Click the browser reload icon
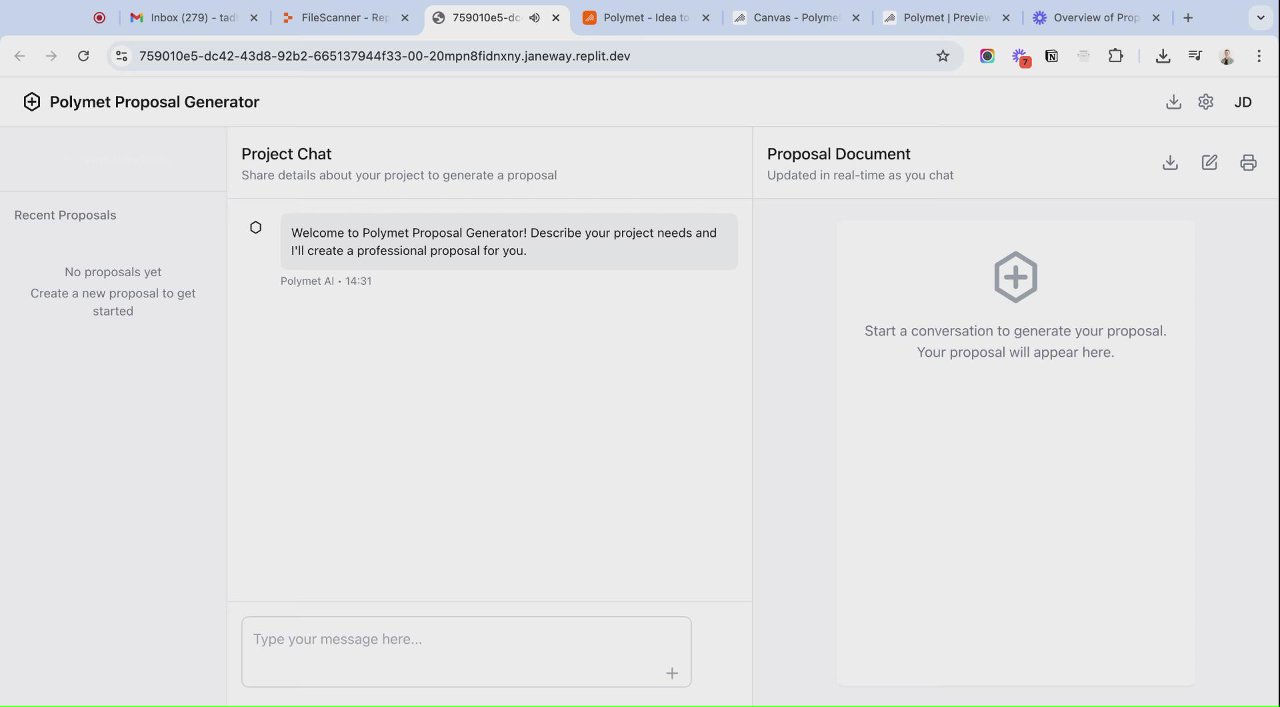Viewport: 1280px width, 707px height. pyautogui.click(x=83, y=56)
